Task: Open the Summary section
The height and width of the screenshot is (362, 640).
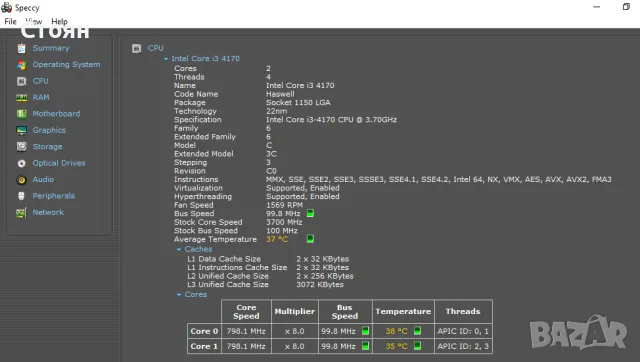Action: point(51,48)
